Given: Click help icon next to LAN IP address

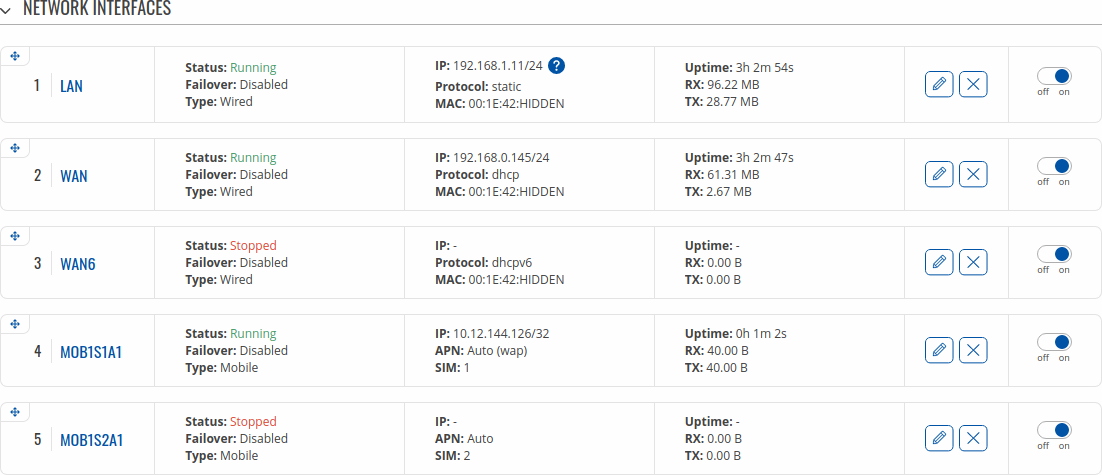Looking at the screenshot, I should pyautogui.click(x=557, y=66).
